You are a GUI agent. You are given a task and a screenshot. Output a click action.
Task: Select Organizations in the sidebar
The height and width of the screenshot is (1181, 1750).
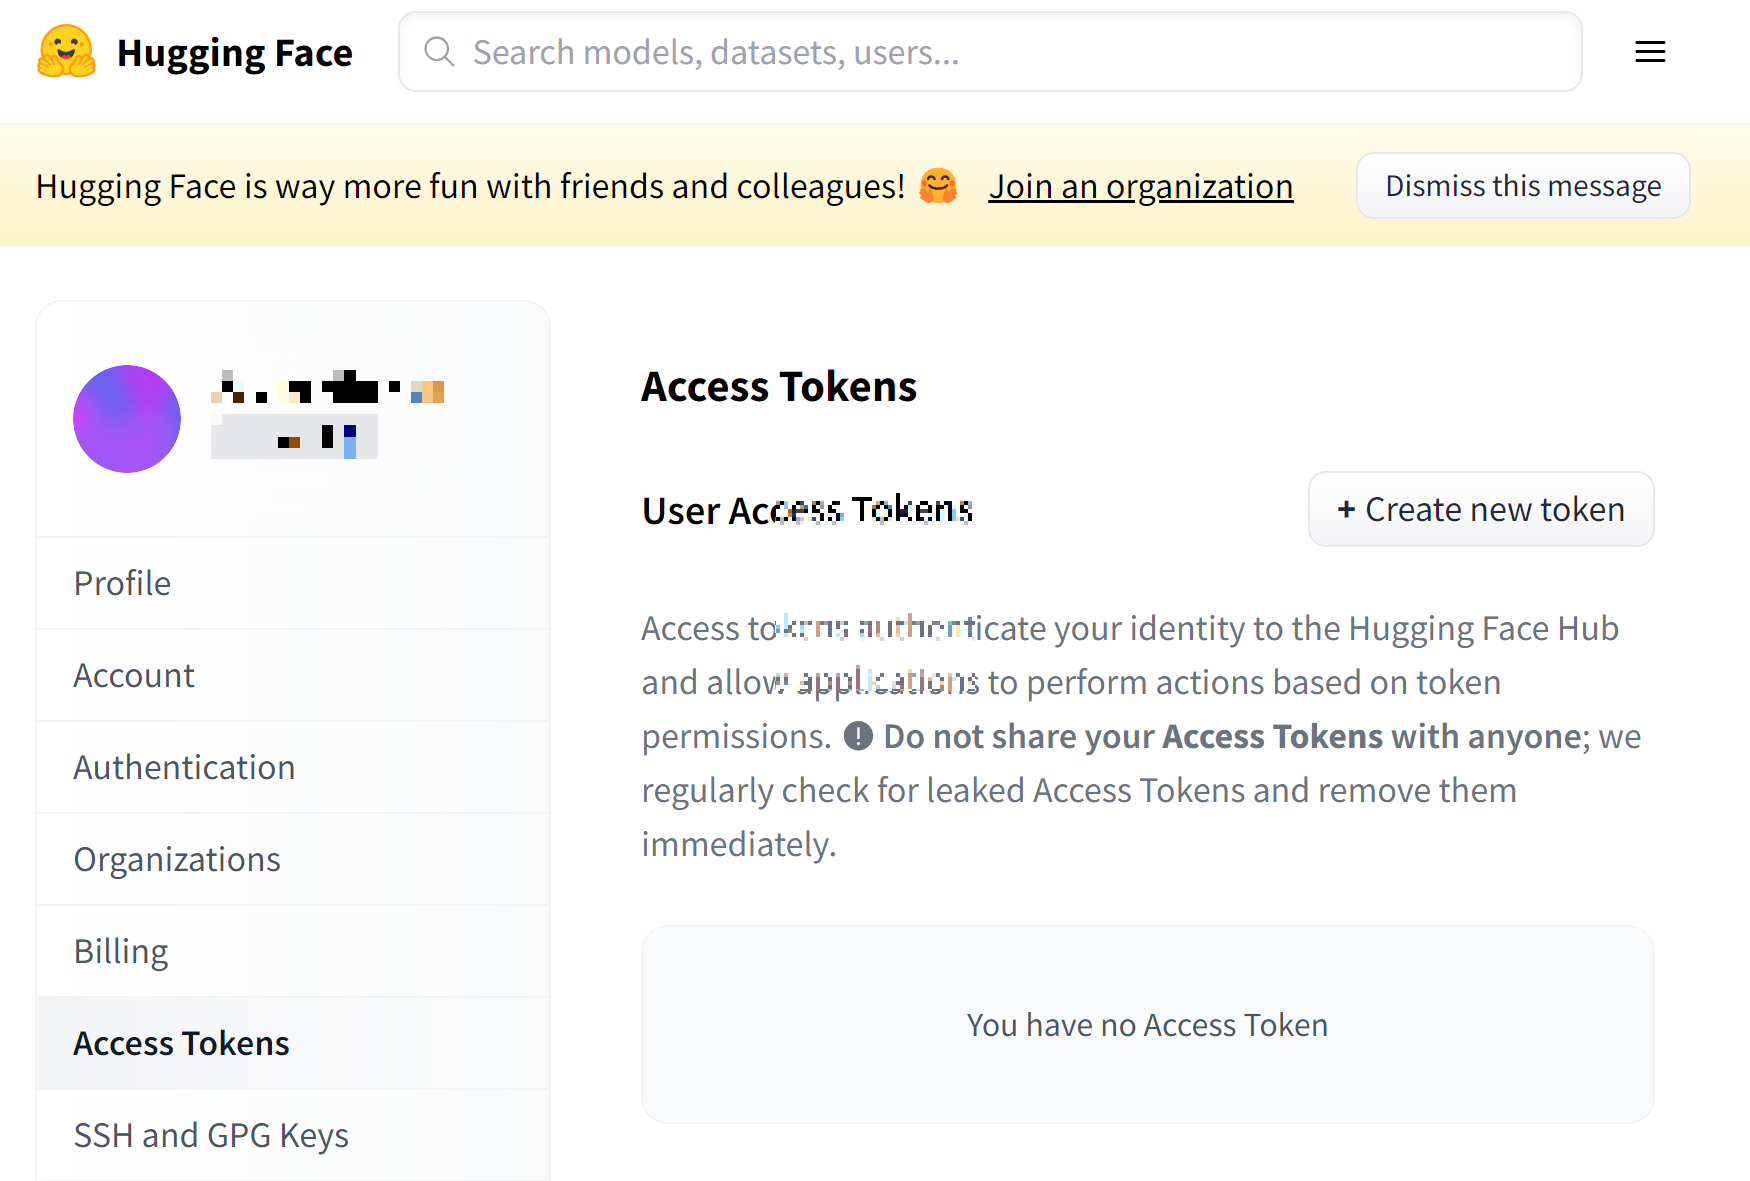(x=293, y=859)
